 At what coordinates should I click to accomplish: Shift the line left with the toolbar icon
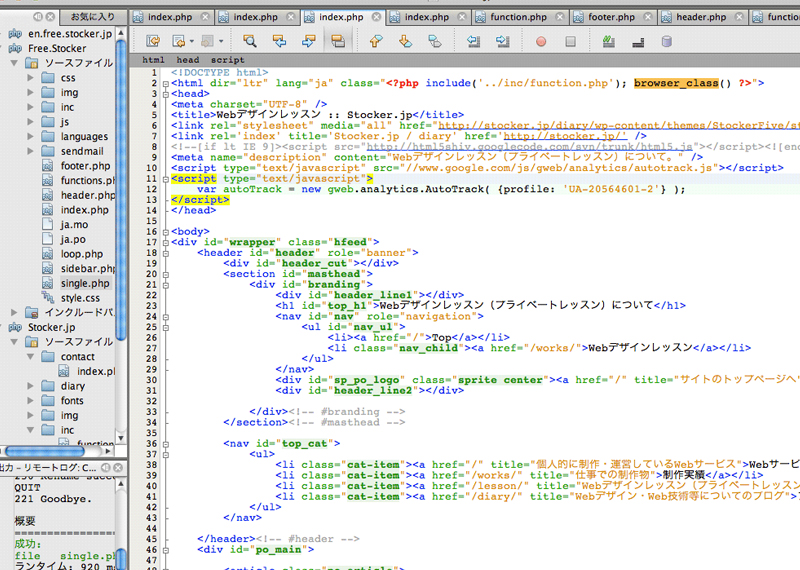pyautogui.click(x=473, y=41)
